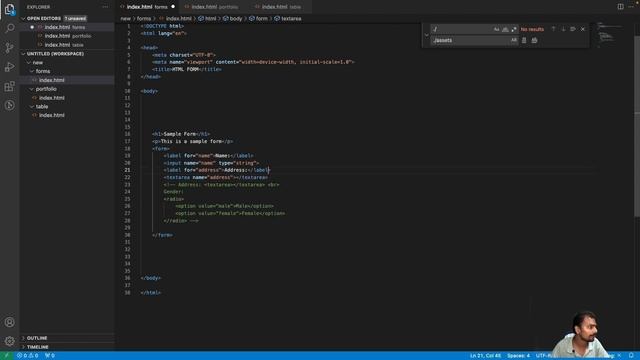640x360 pixels.
Task: Click 'textarea' in the breadcrumb
Action: 291,18
